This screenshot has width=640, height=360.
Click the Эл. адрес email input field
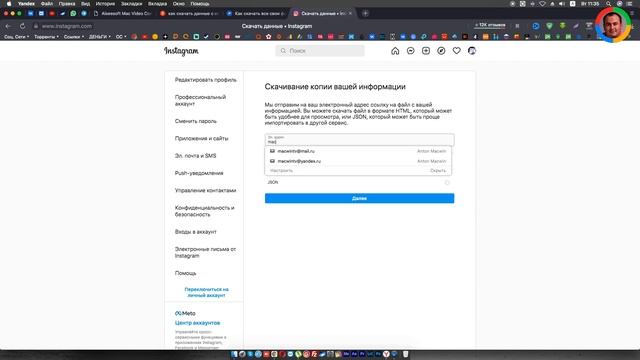(359, 140)
